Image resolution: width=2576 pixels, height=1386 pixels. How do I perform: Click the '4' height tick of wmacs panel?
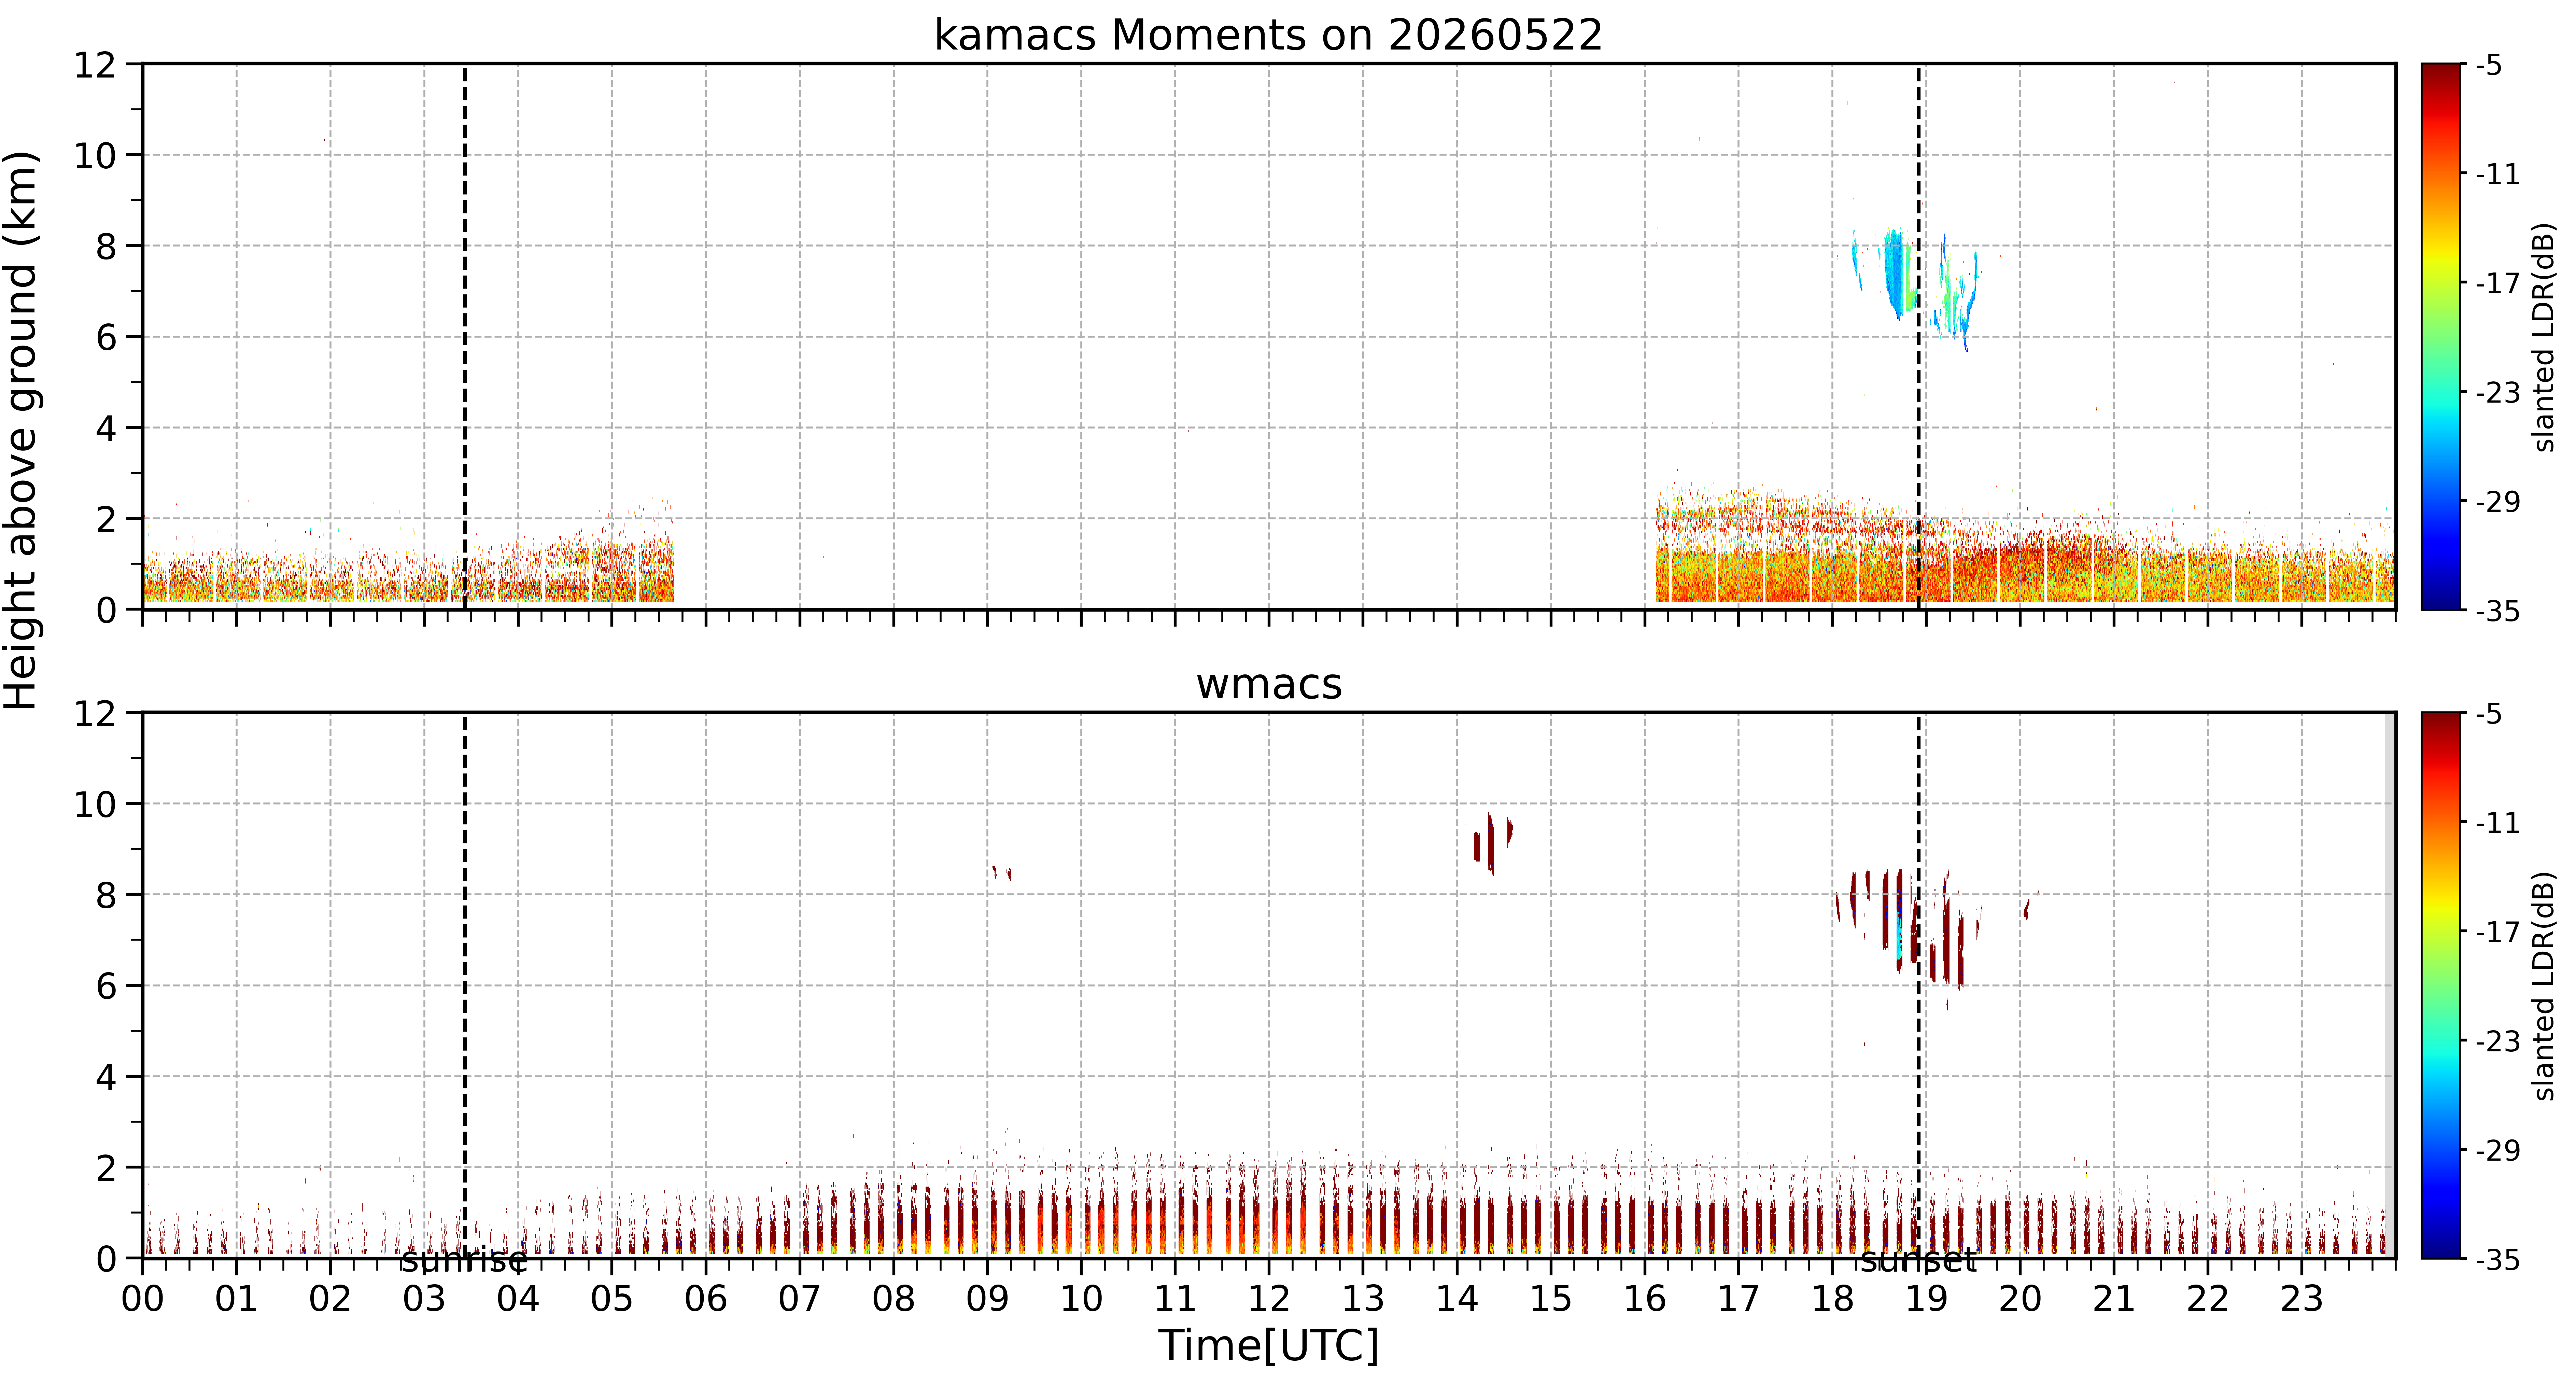click(105, 1077)
